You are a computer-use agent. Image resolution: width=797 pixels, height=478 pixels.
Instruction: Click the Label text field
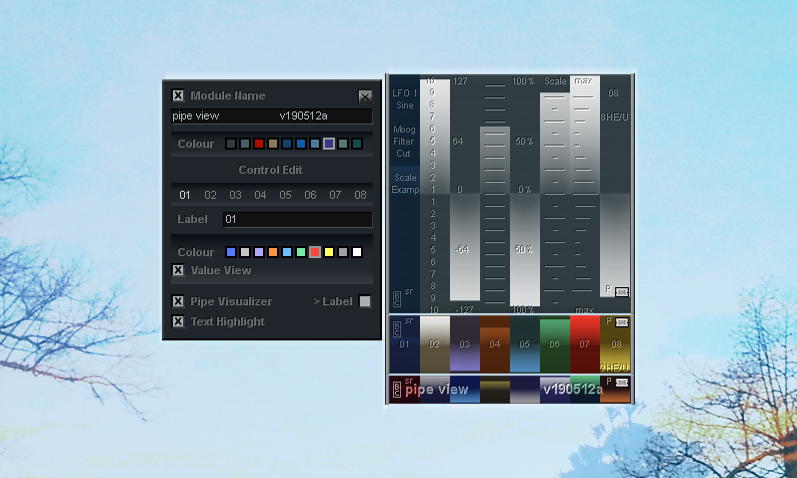pyautogui.click(x=296, y=219)
